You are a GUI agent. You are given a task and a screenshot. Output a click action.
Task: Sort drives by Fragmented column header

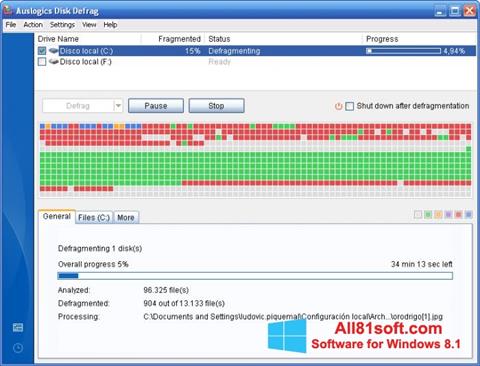tap(179, 39)
